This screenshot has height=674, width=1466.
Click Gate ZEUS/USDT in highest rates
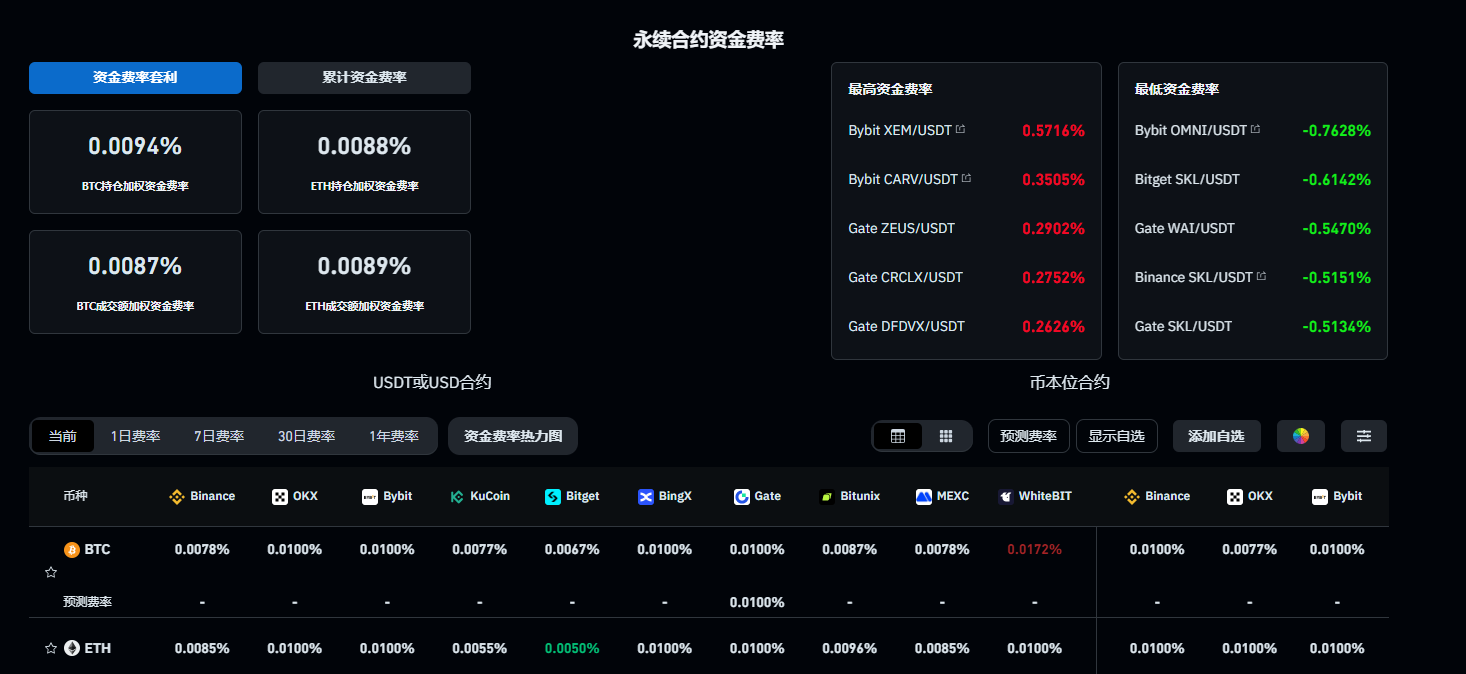tap(901, 228)
